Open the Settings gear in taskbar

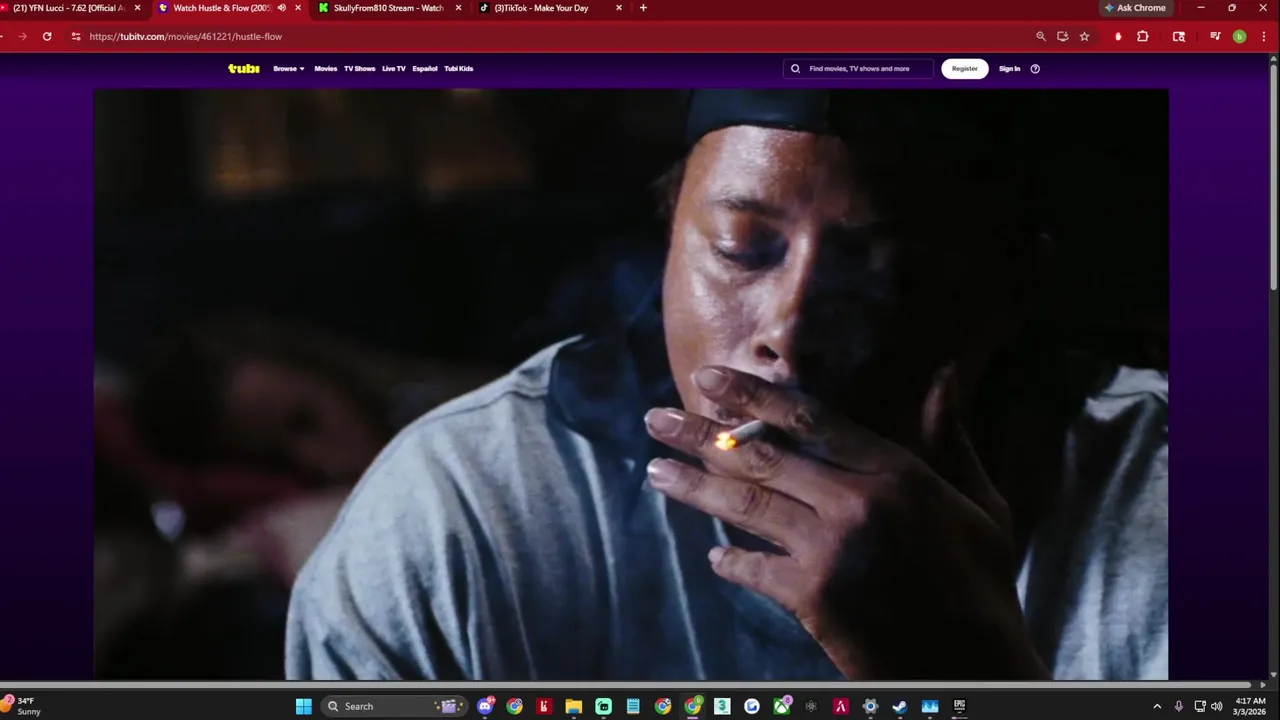point(870,706)
